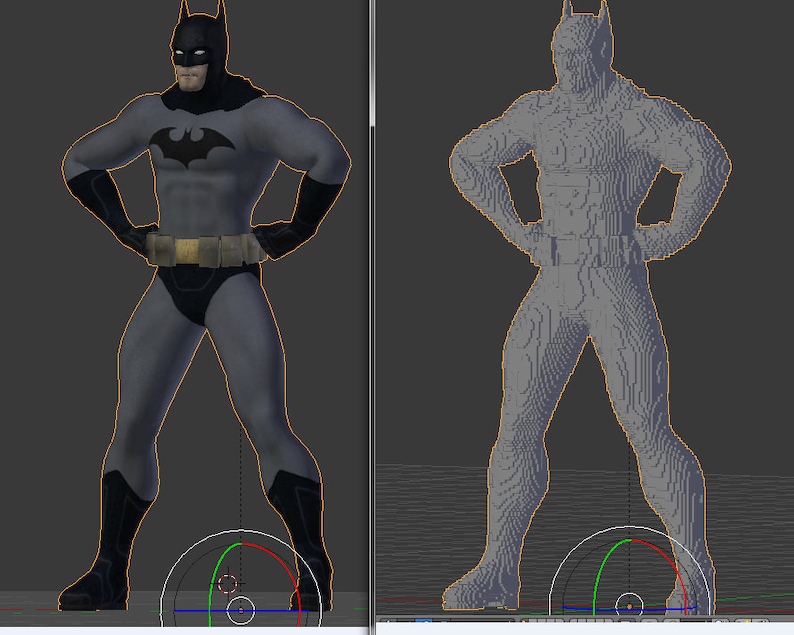Click the red rotation arc in left viewport

pos(284,565)
